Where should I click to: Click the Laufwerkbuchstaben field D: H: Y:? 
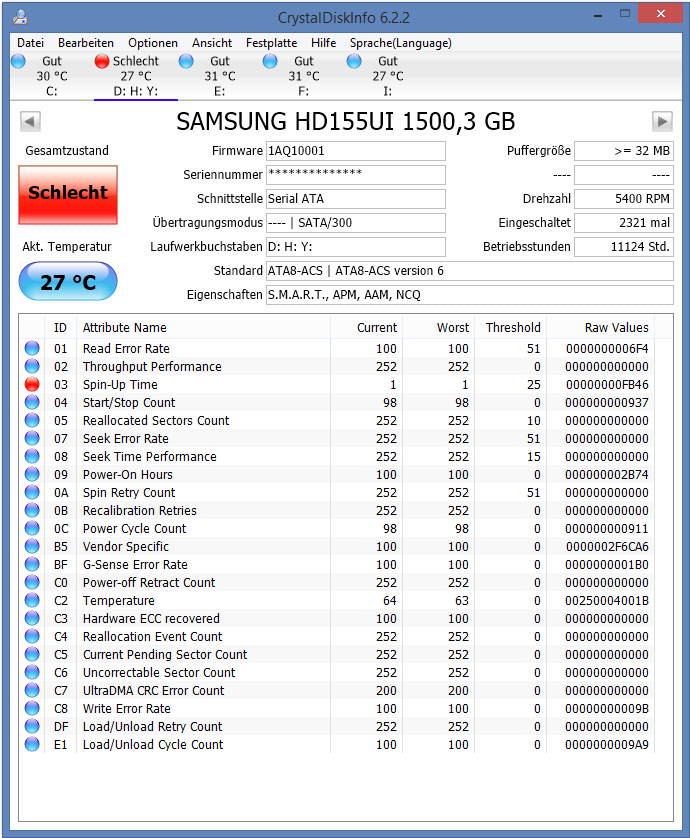click(355, 247)
